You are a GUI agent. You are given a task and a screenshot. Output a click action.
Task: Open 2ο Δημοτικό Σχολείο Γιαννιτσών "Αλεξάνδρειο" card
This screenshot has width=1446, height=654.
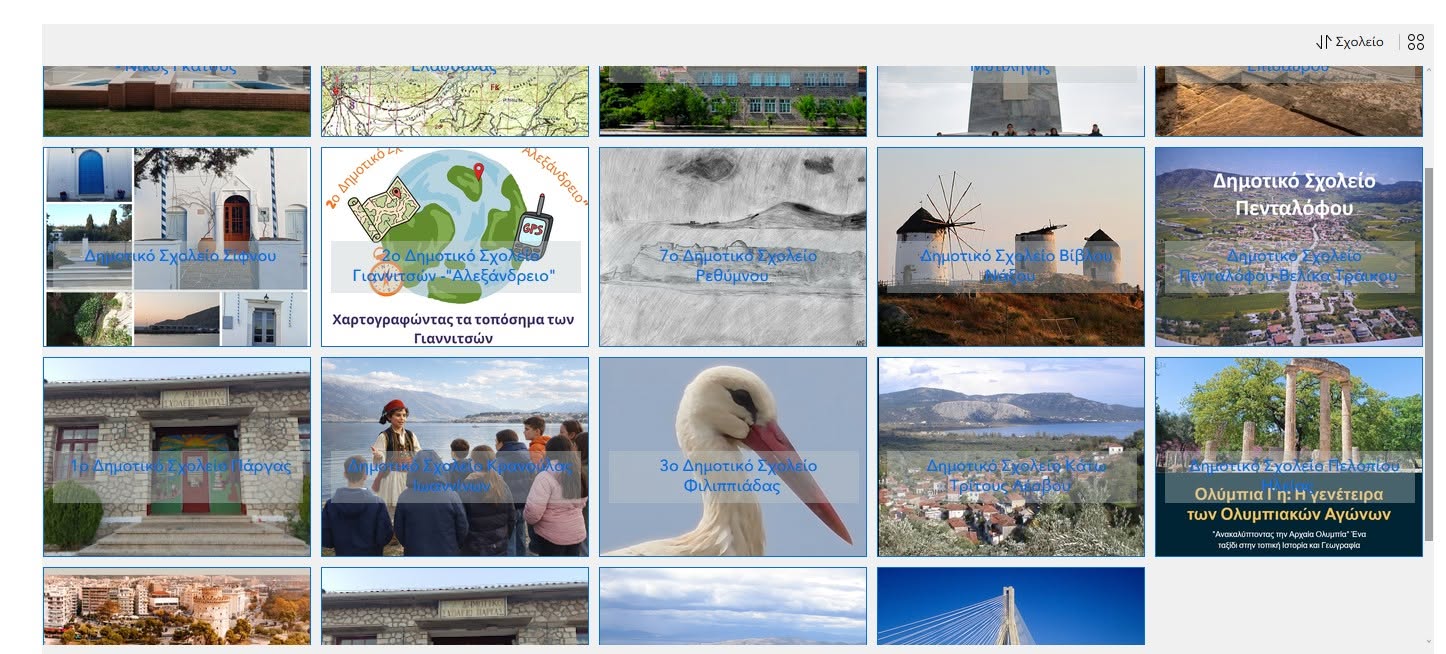tap(455, 247)
